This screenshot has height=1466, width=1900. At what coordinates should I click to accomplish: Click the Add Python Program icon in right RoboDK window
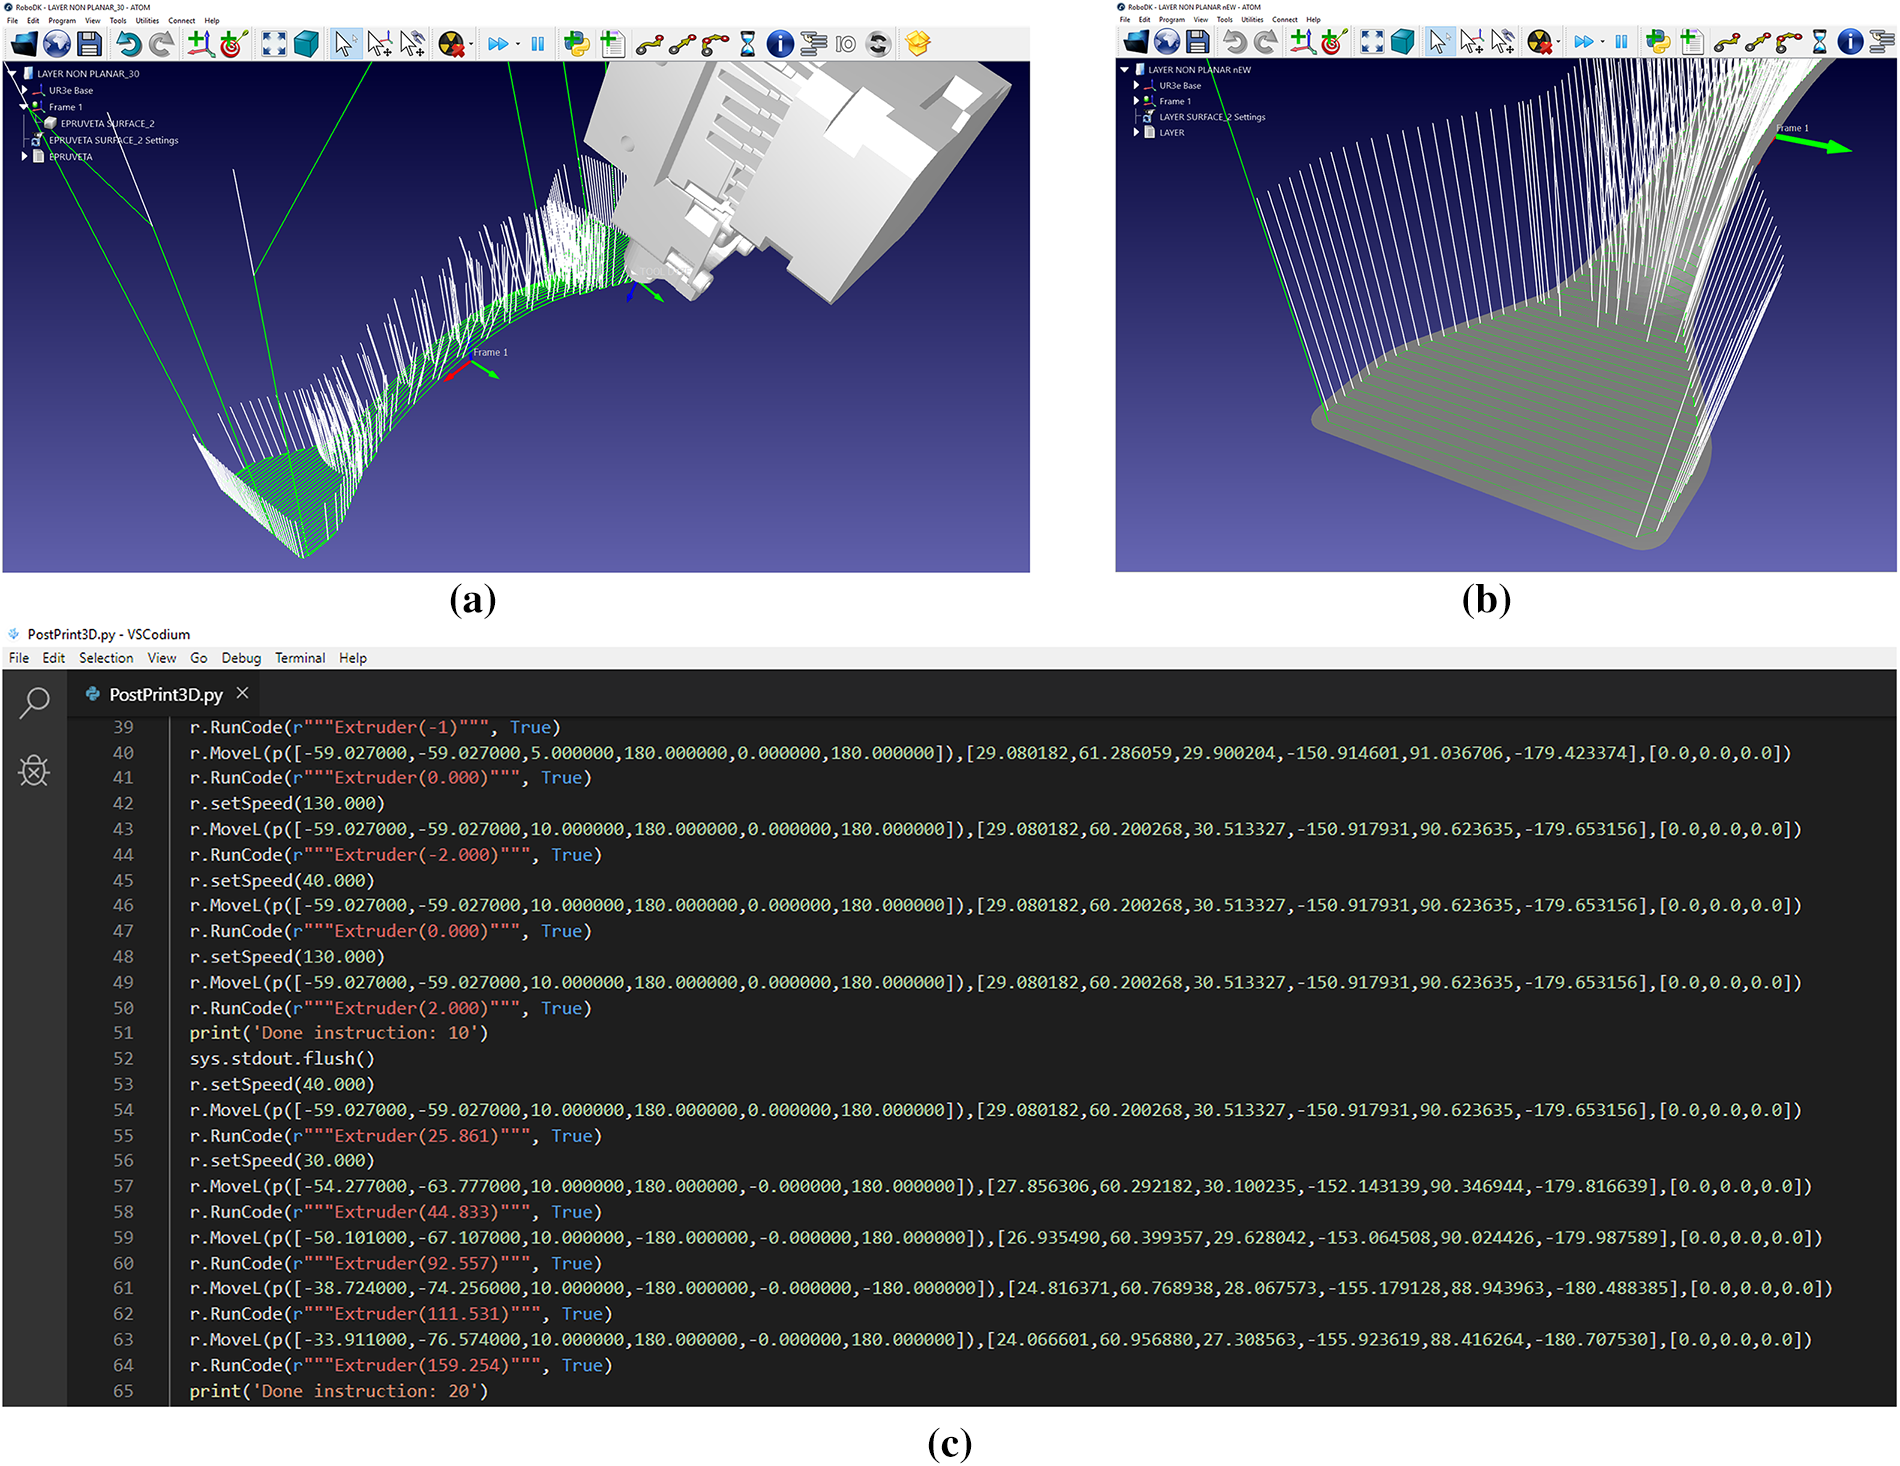coord(1658,41)
